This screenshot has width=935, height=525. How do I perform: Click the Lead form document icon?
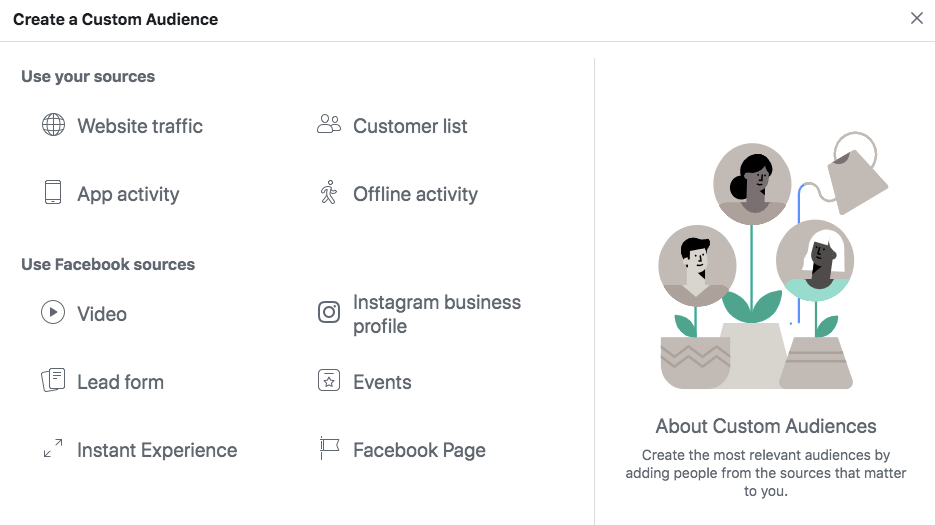tap(53, 381)
